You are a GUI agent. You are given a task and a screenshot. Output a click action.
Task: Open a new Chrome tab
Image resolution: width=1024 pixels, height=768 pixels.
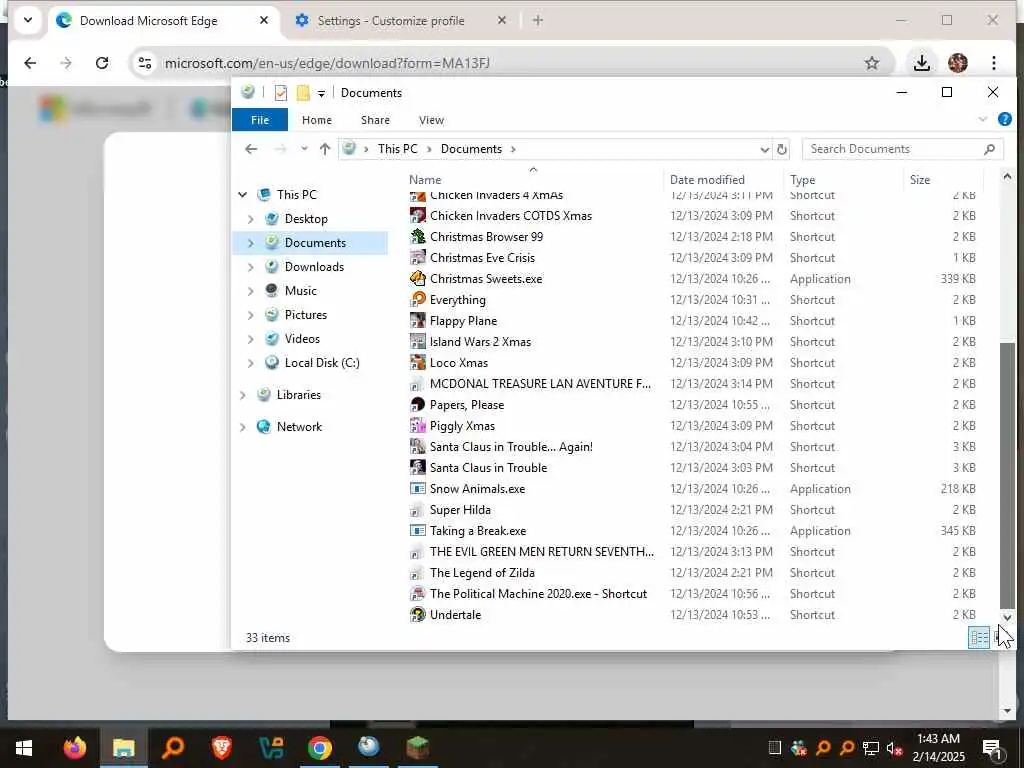point(537,21)
